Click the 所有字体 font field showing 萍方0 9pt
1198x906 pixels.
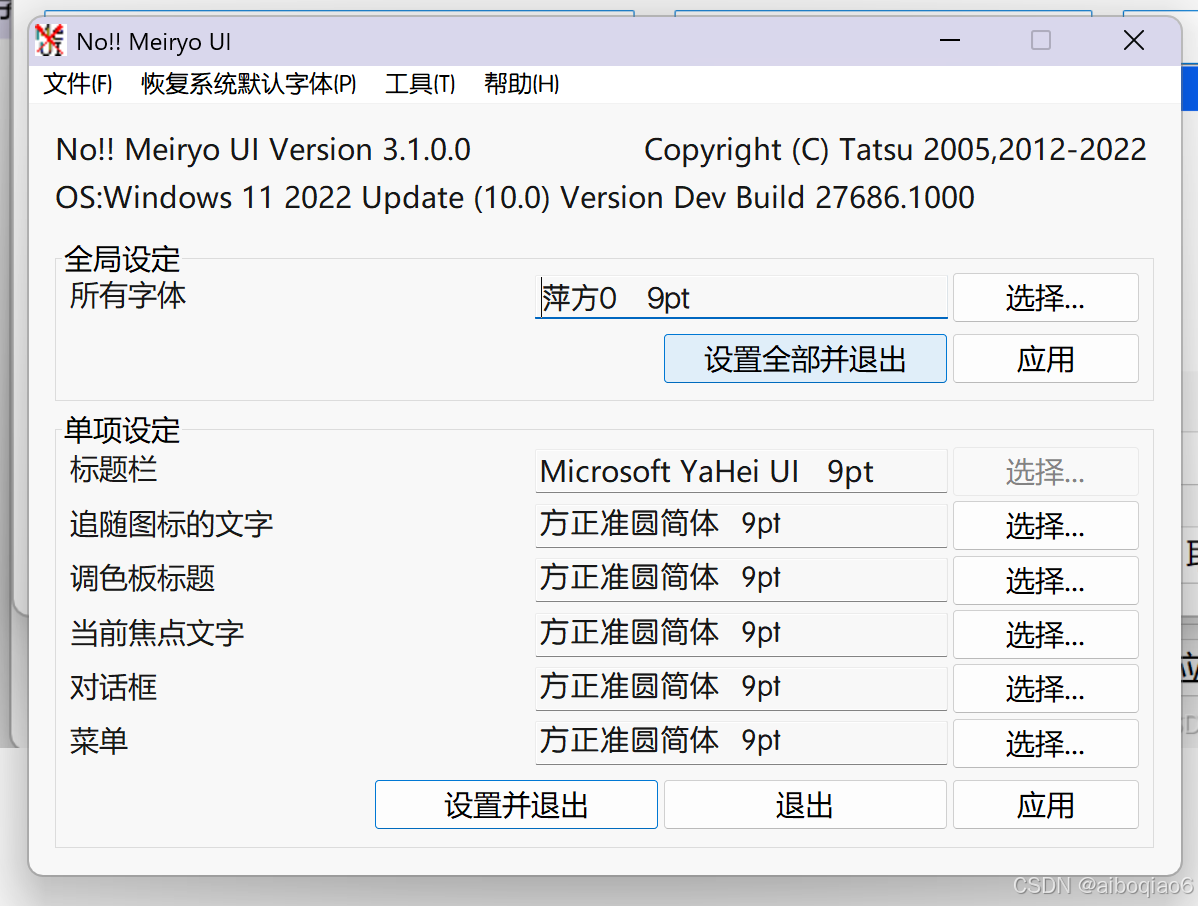(x=741, y=297)
